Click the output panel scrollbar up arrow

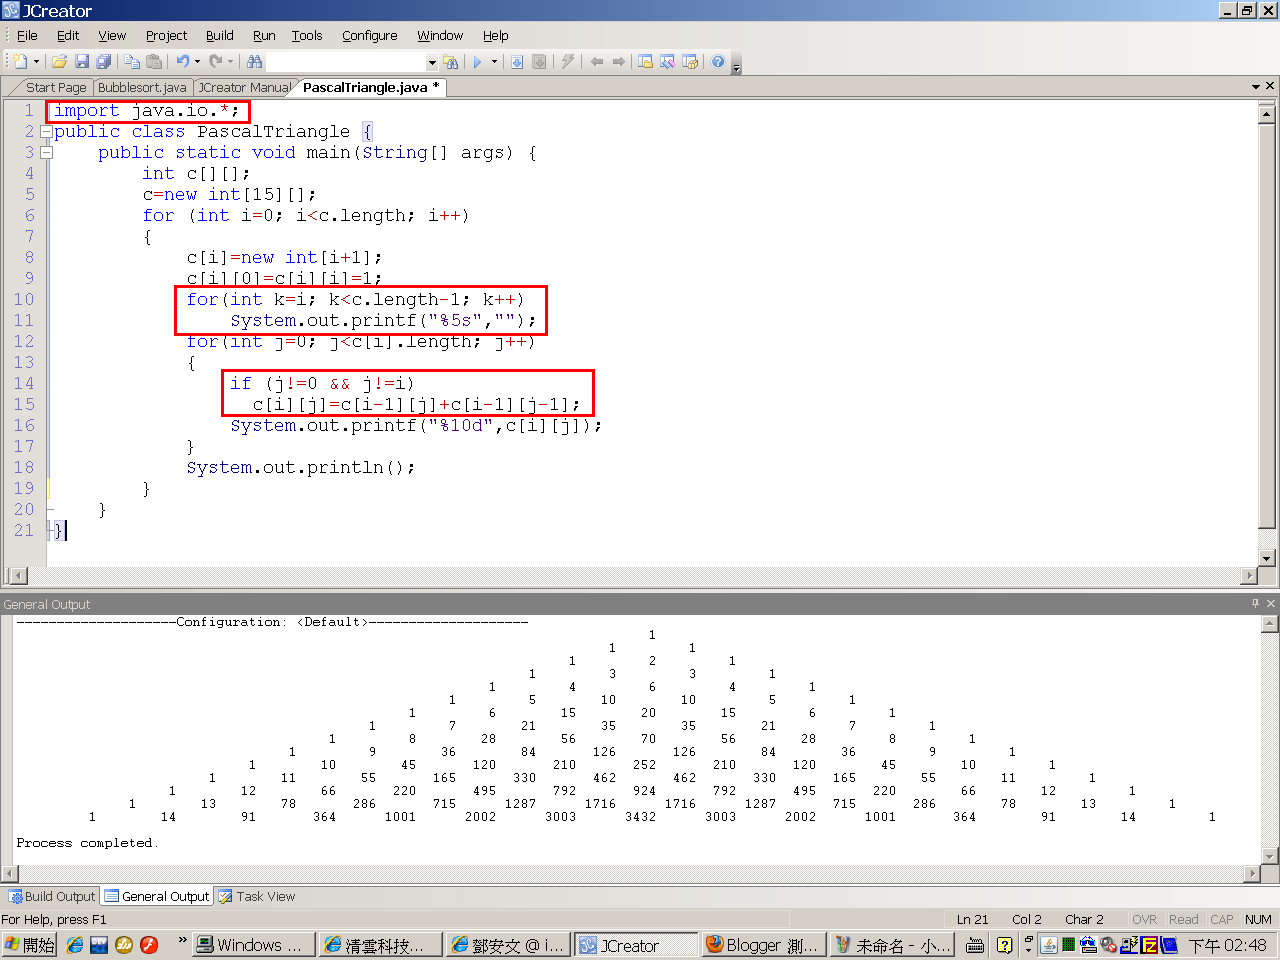[1270, 624]
